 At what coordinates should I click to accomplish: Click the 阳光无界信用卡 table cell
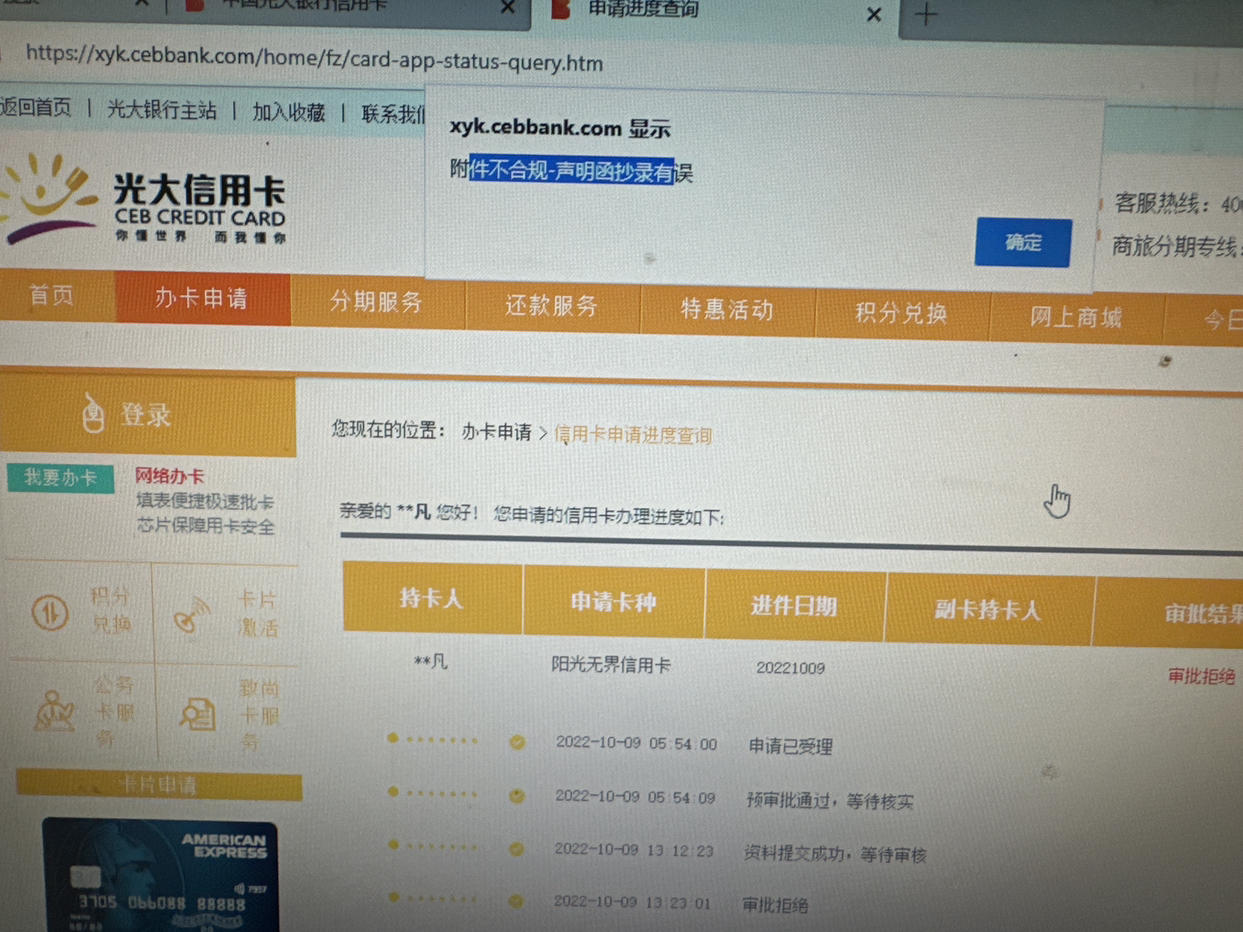coord(611,664)
